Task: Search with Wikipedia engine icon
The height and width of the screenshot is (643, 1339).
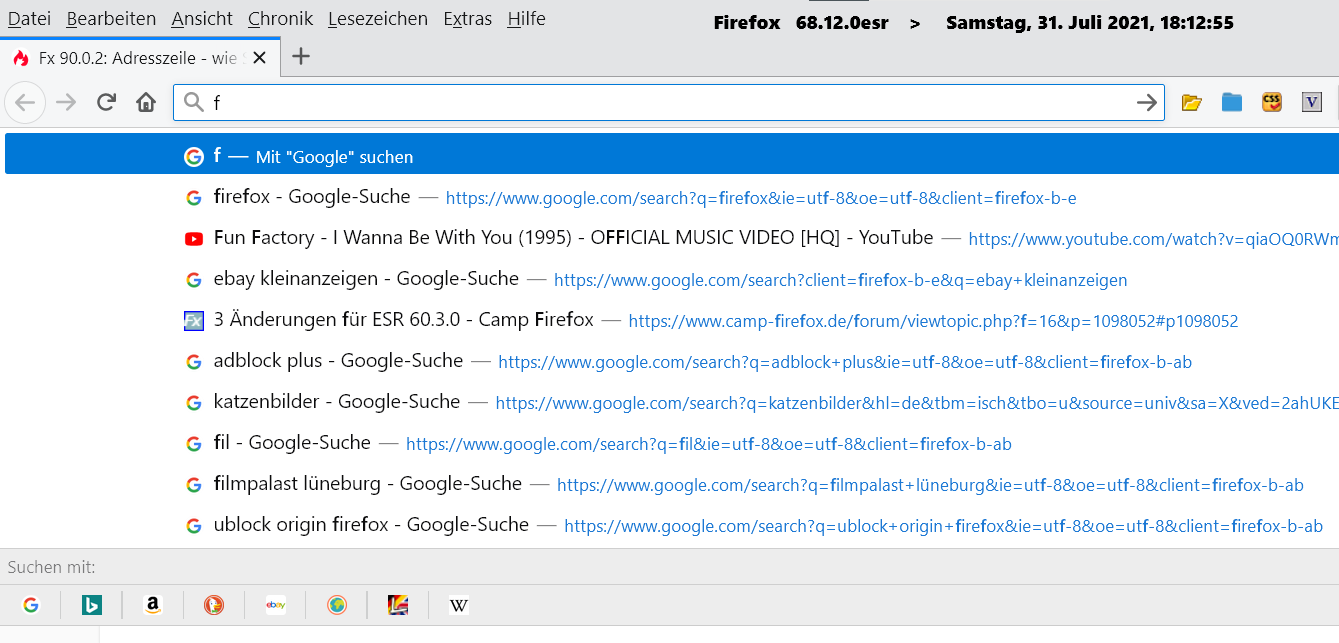Action: (459, 605)
